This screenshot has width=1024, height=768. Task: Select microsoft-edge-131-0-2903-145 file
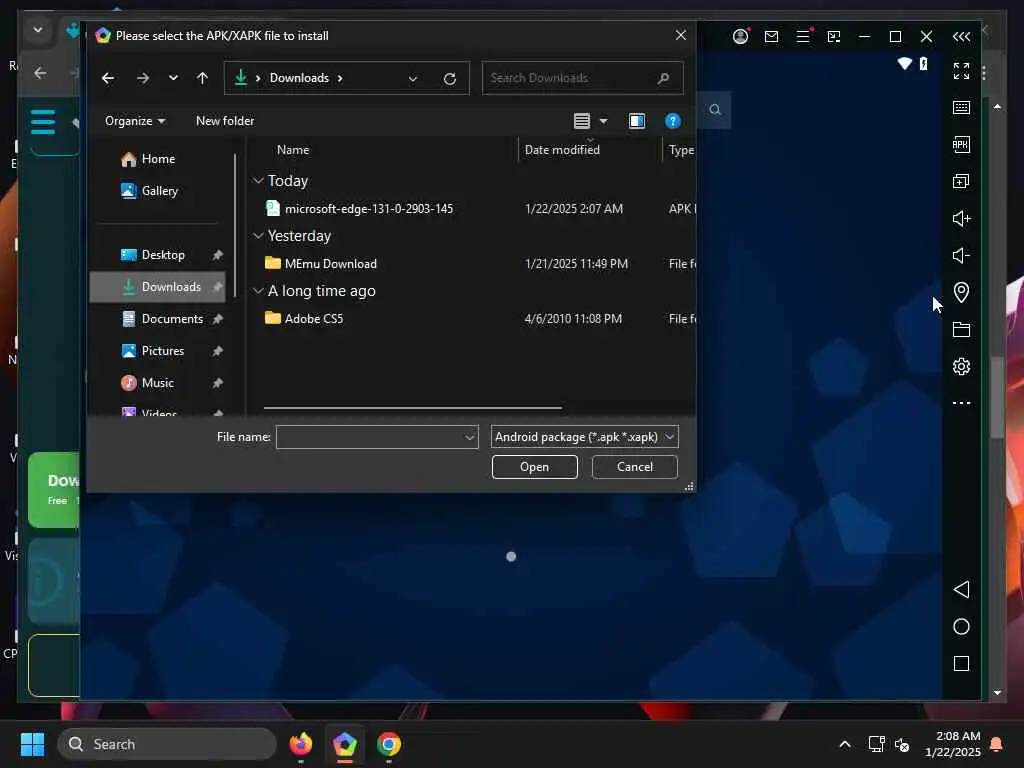click(369, 208)
